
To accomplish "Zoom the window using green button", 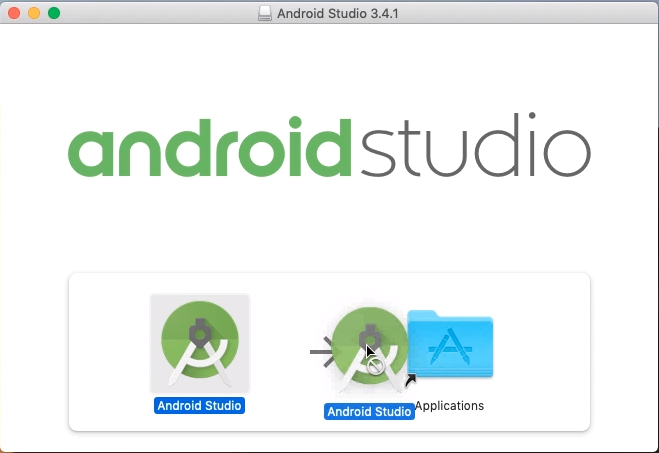I will pyautogui.click(x=54, y=13).
